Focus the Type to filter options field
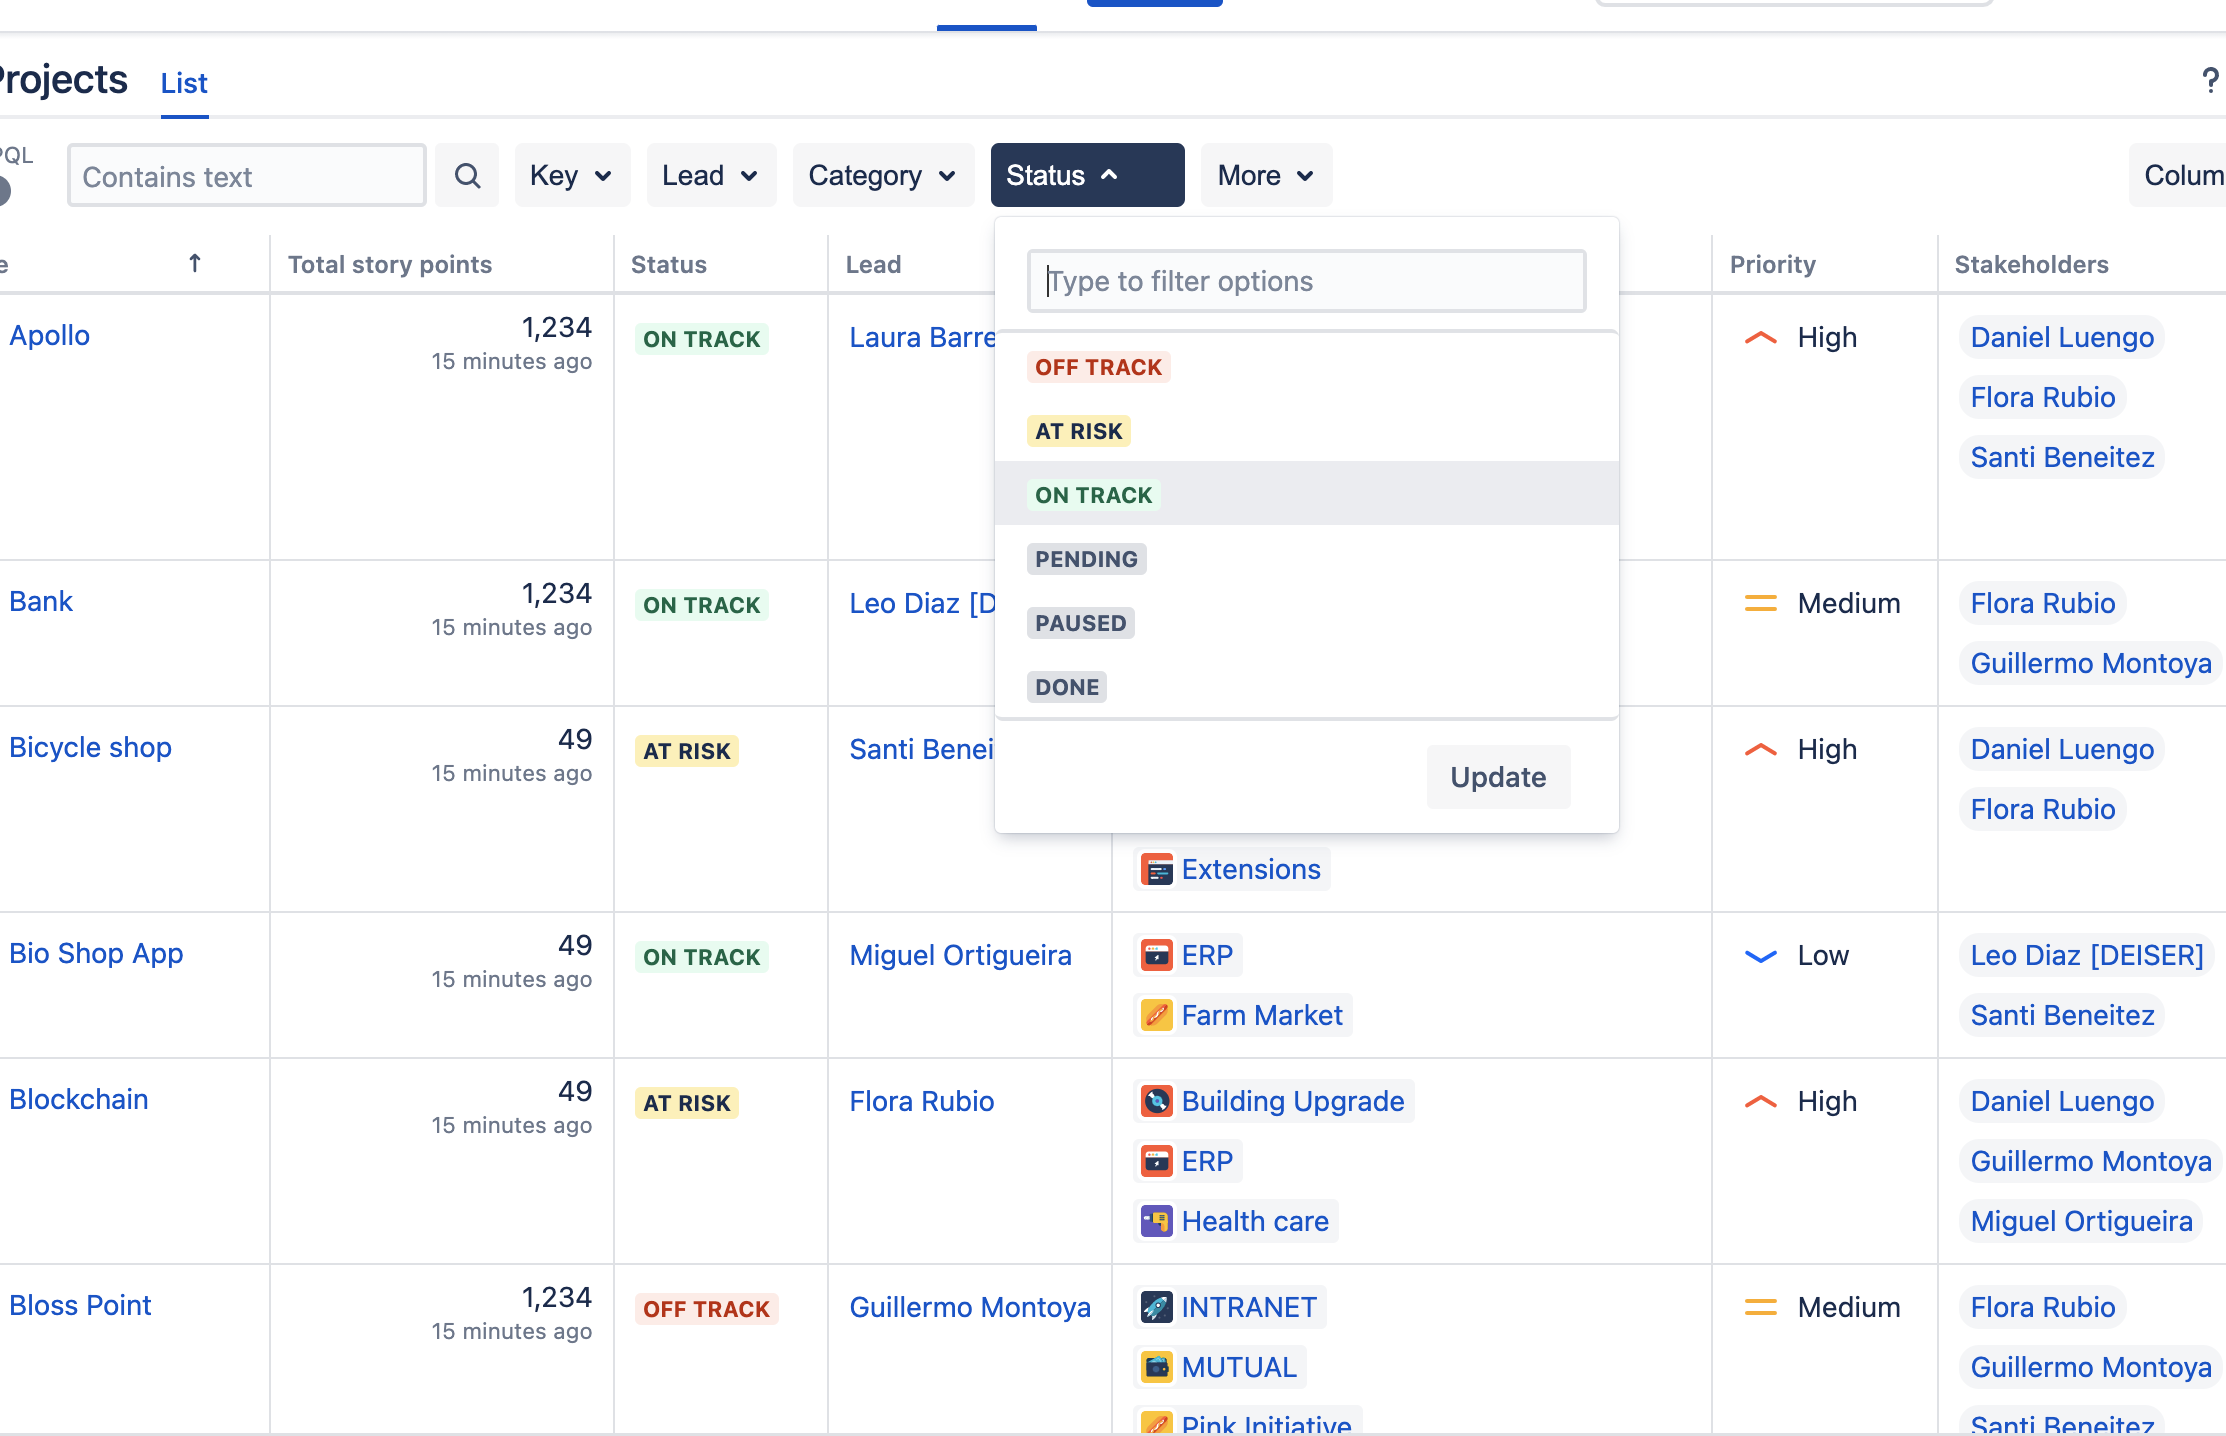Screen dimensions: 2226x1436 pyautogui.click(x=1306, y=282)
